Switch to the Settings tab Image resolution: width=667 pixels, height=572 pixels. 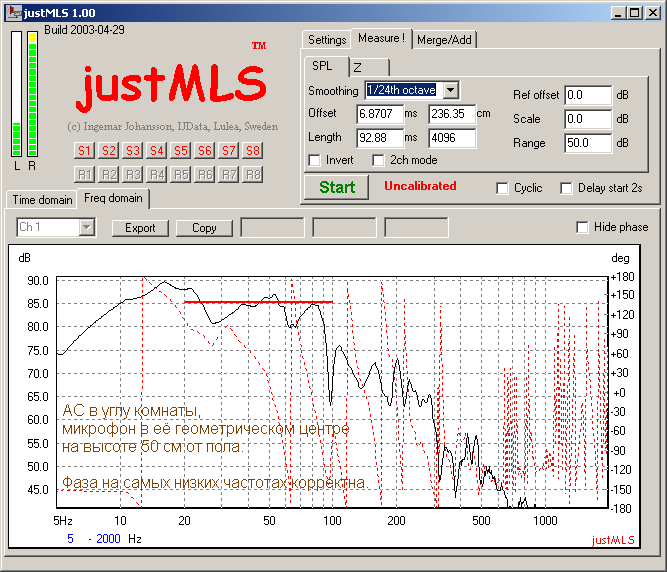[x=327, y=40]
